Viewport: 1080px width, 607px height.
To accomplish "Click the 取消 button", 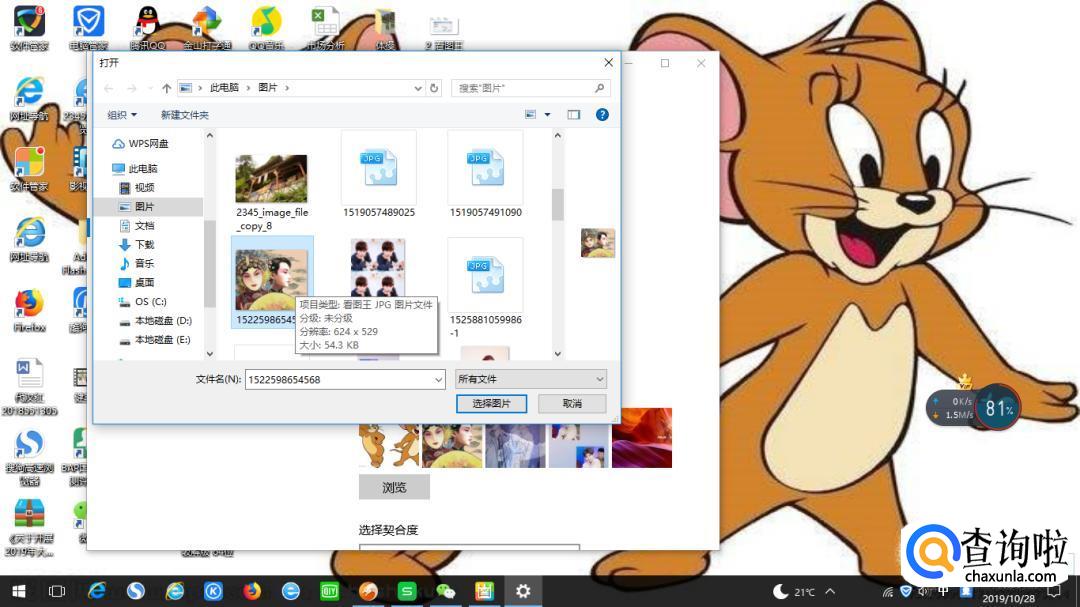I will pyautogui.click(x=572, y=403).
